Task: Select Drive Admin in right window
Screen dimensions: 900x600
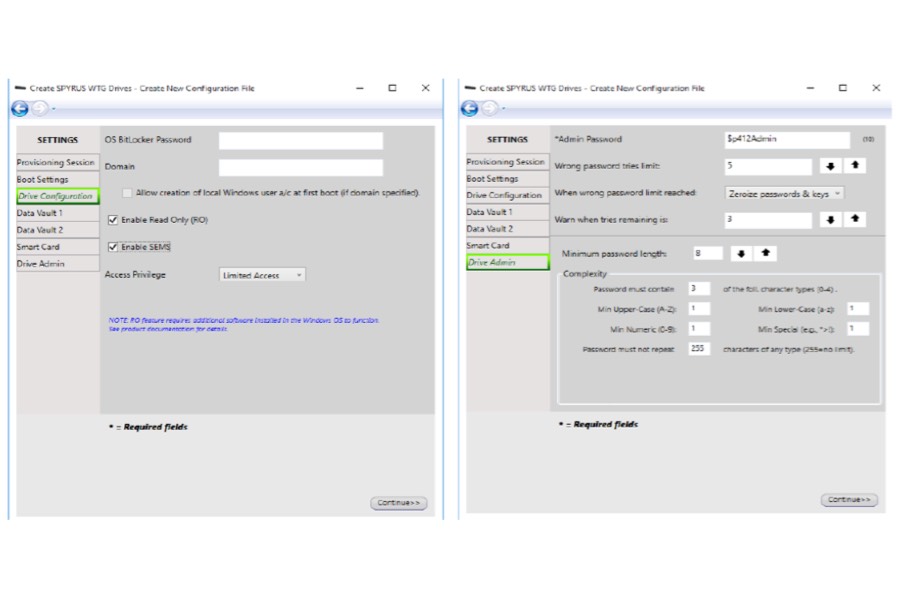Action: pyautogui.click(x=507, y=262)
